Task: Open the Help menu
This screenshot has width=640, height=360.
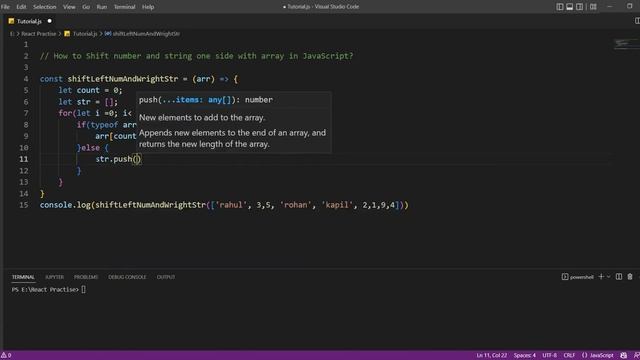Action: click(x=148, y=7)
